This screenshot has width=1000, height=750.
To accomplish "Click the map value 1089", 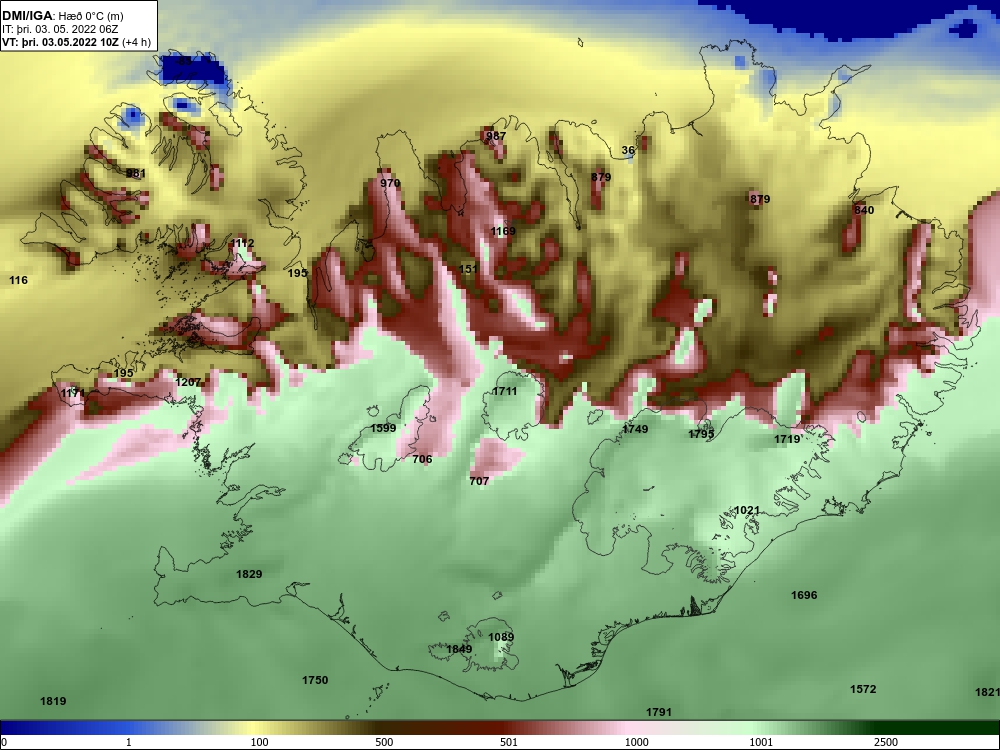I will tap(501, 636).
